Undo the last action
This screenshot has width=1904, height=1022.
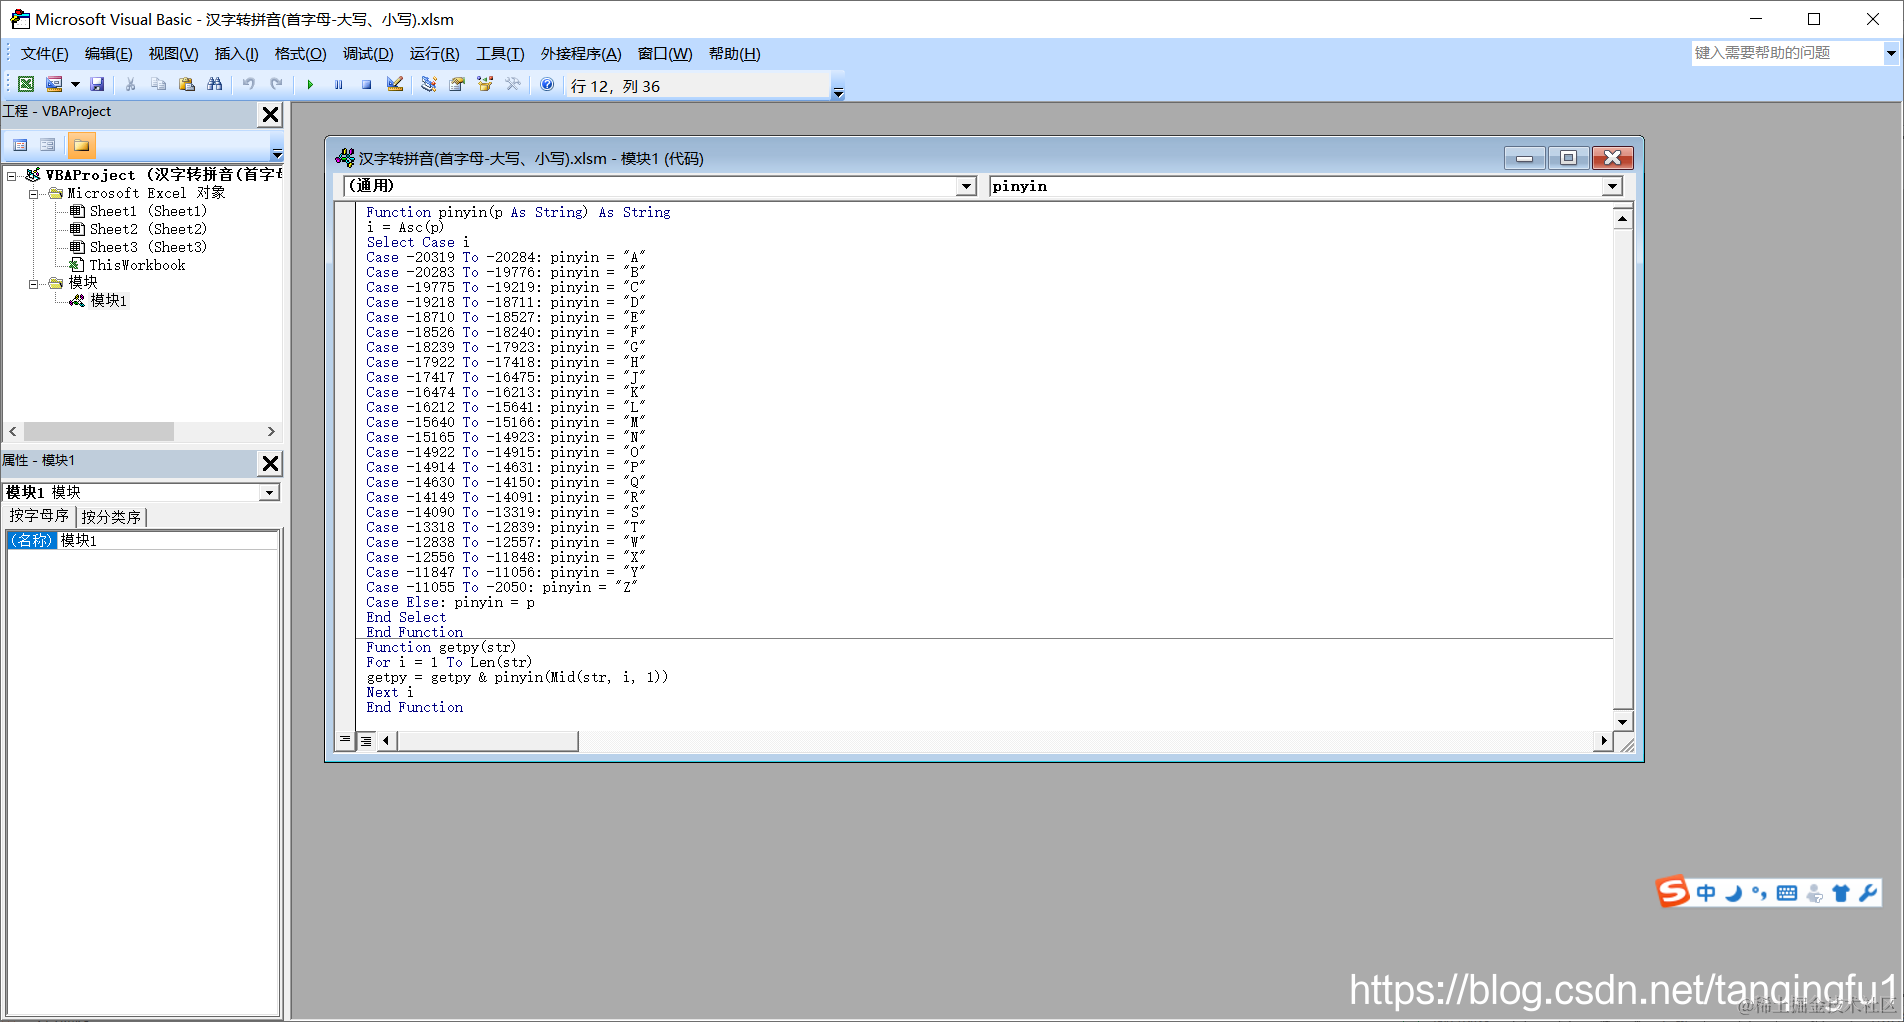[x=248, y=85]
